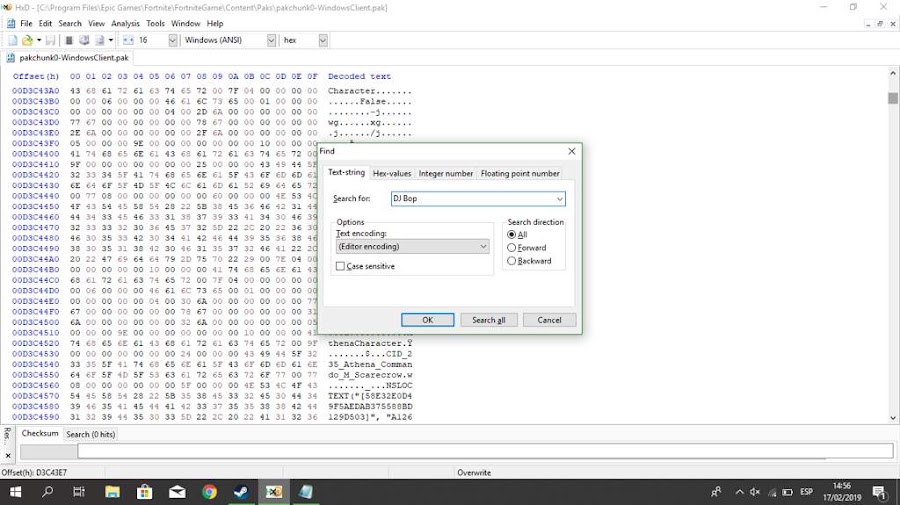Viewport: 900px width, 505px height.
Task: Click the Open RAM toolbar icon
Action: tap(69, 40)
